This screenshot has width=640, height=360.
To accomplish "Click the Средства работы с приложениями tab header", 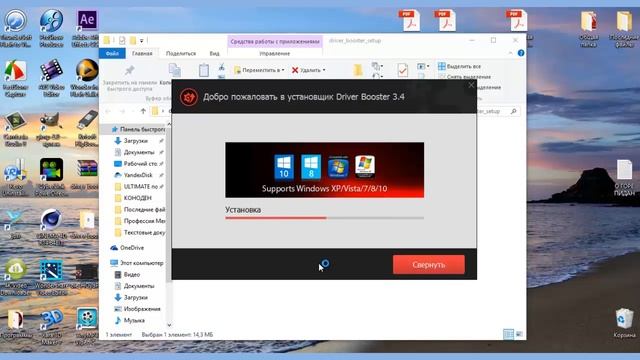I will (x=275, y=41).
